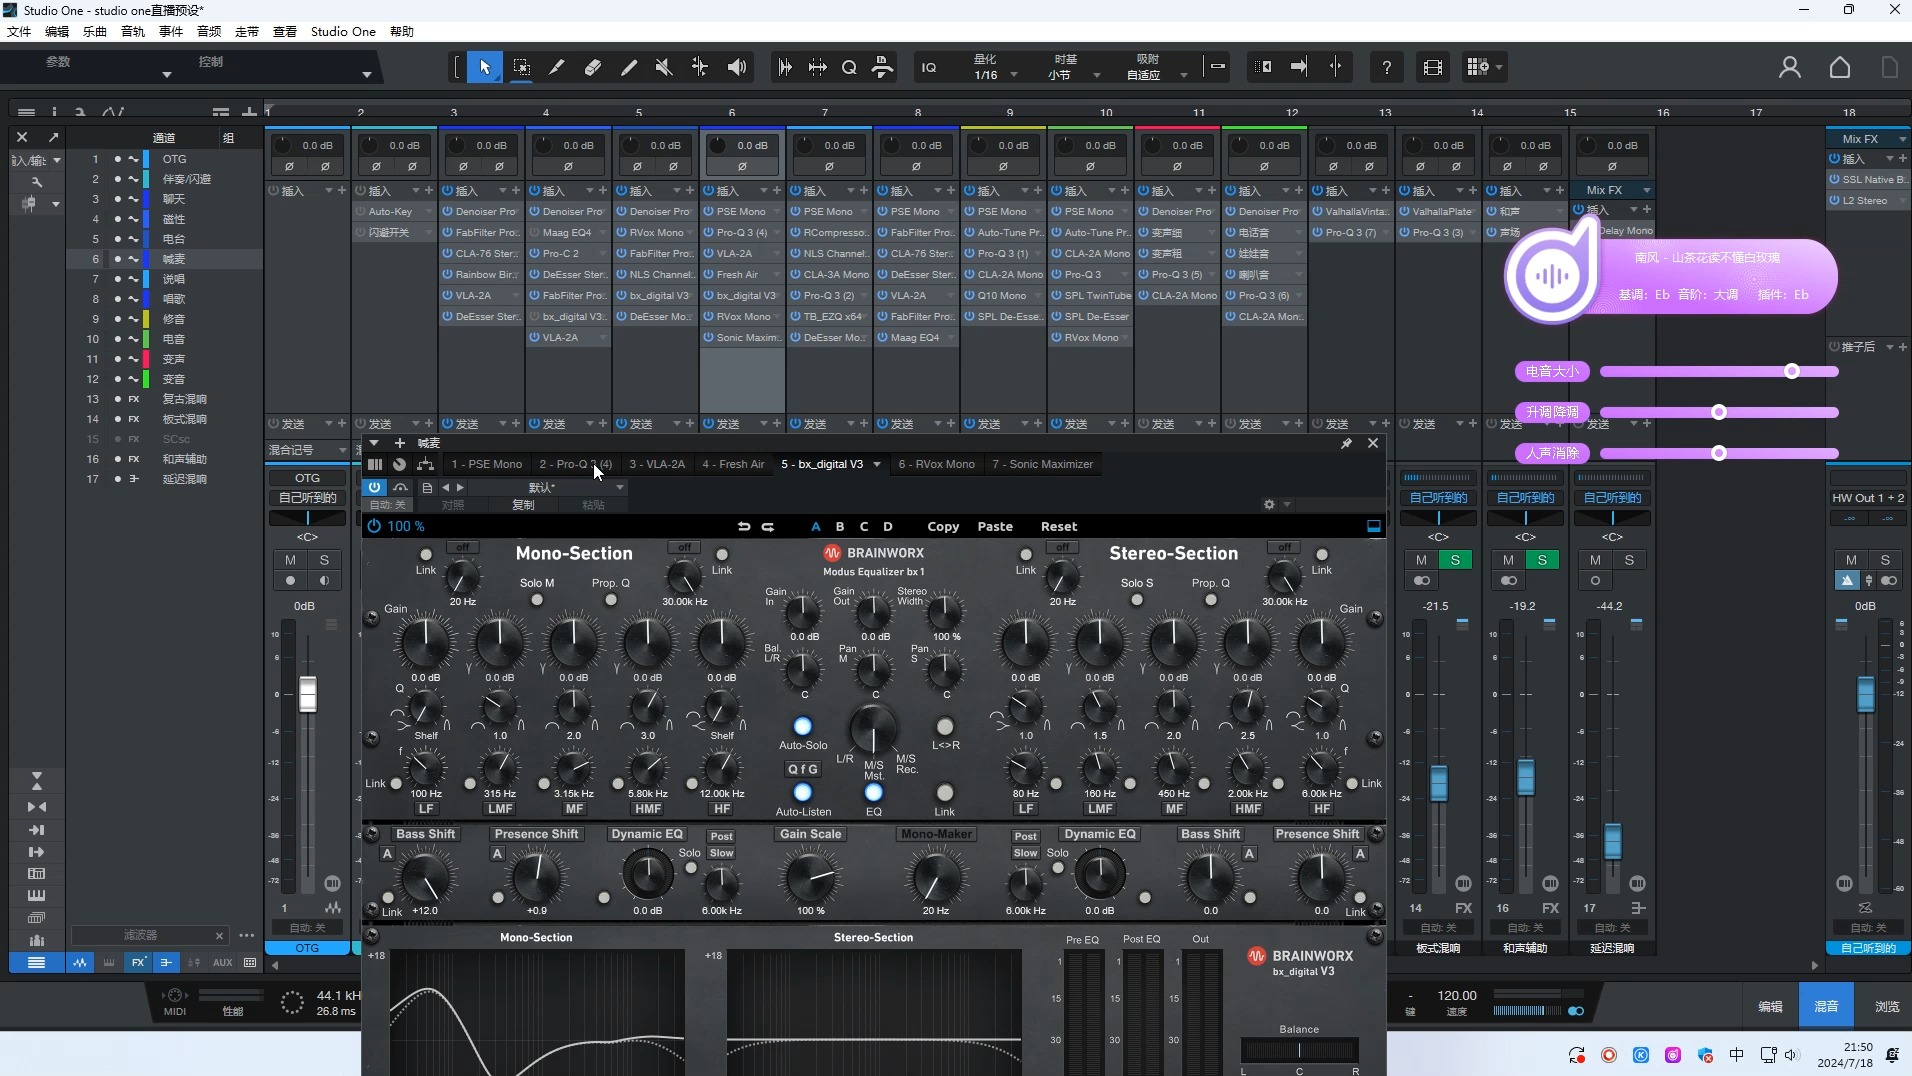Click the Reset button in bx_digital V3
Screen dimensions: 1912x1076
click(1059, 526)
